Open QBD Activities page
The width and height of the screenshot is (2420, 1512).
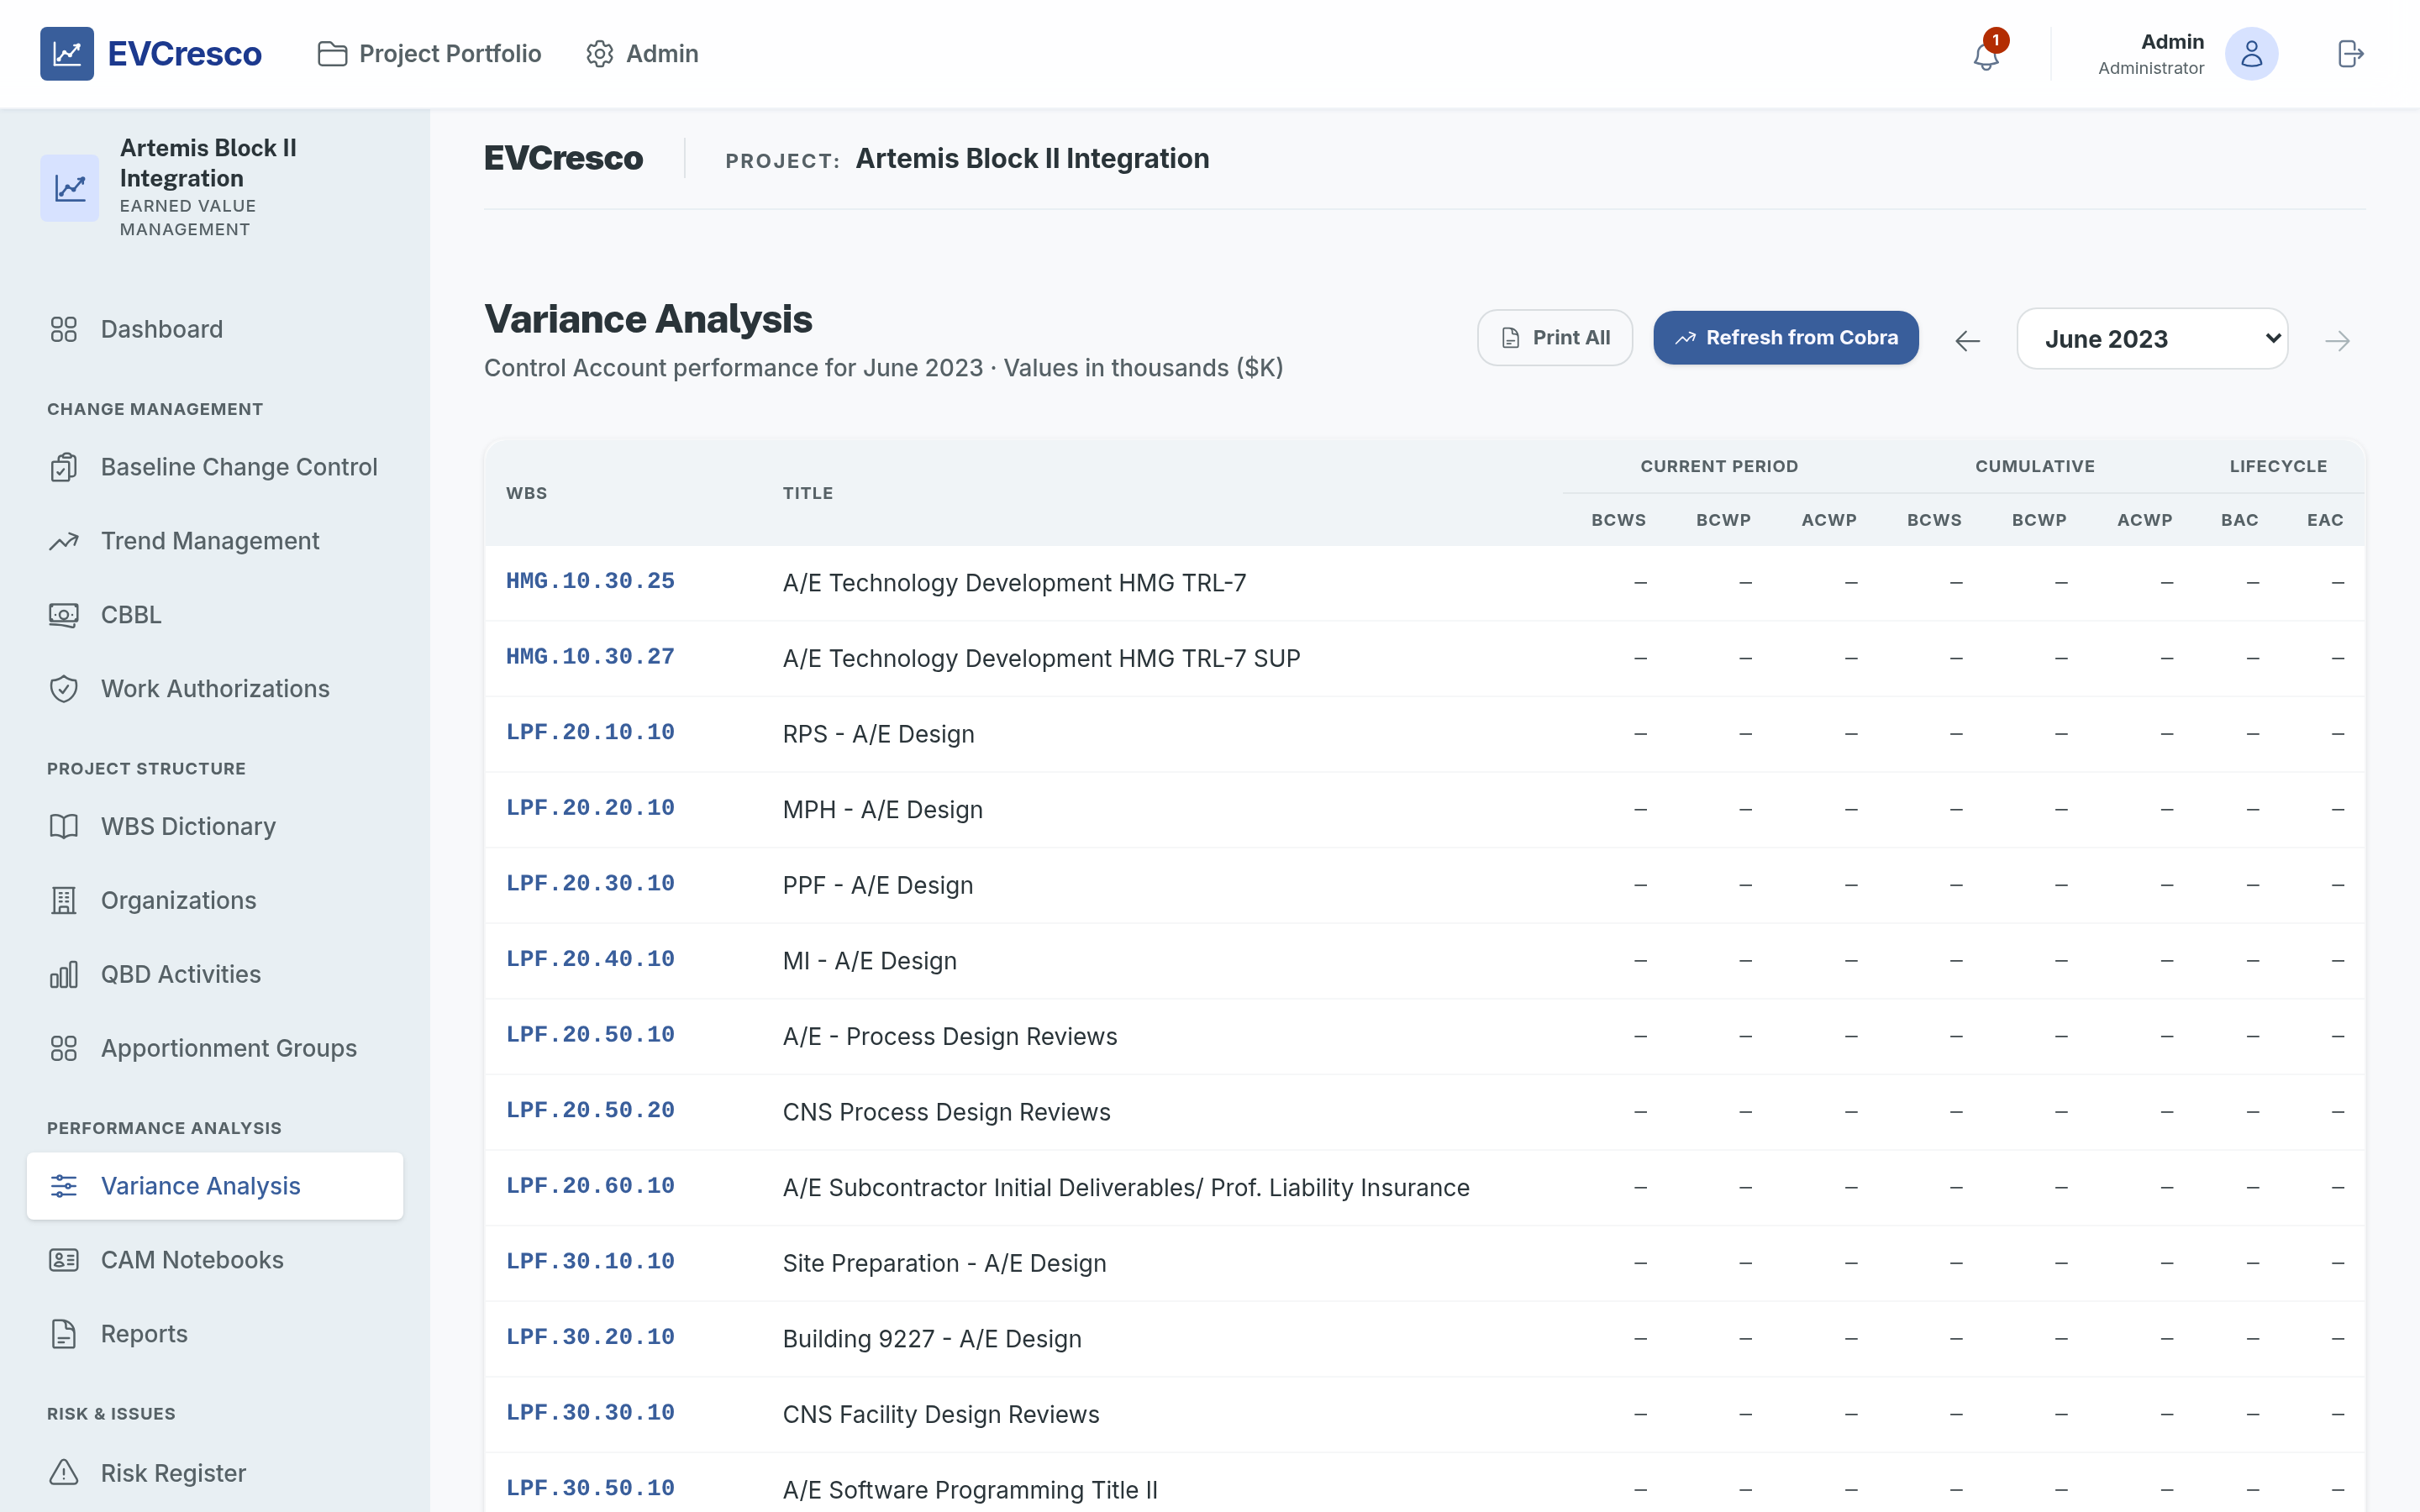point(215,974)
